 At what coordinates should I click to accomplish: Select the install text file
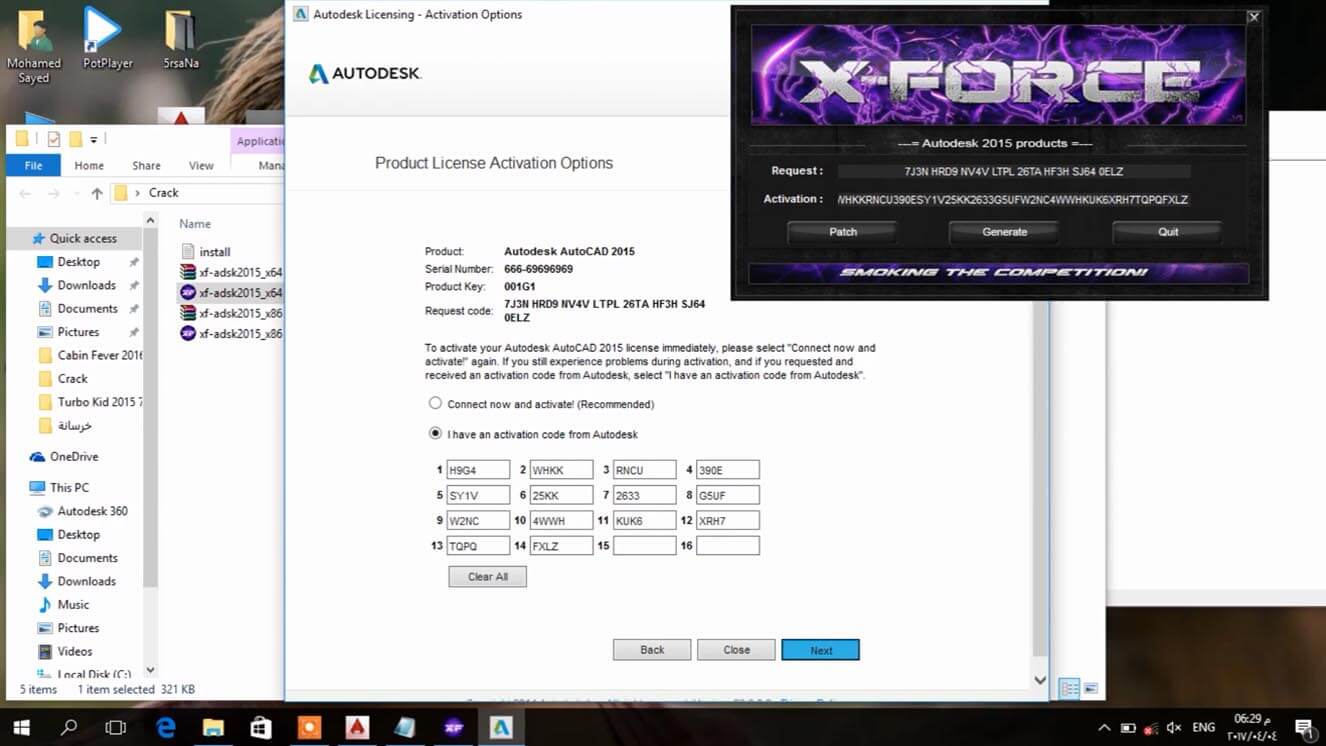(206, 252)
